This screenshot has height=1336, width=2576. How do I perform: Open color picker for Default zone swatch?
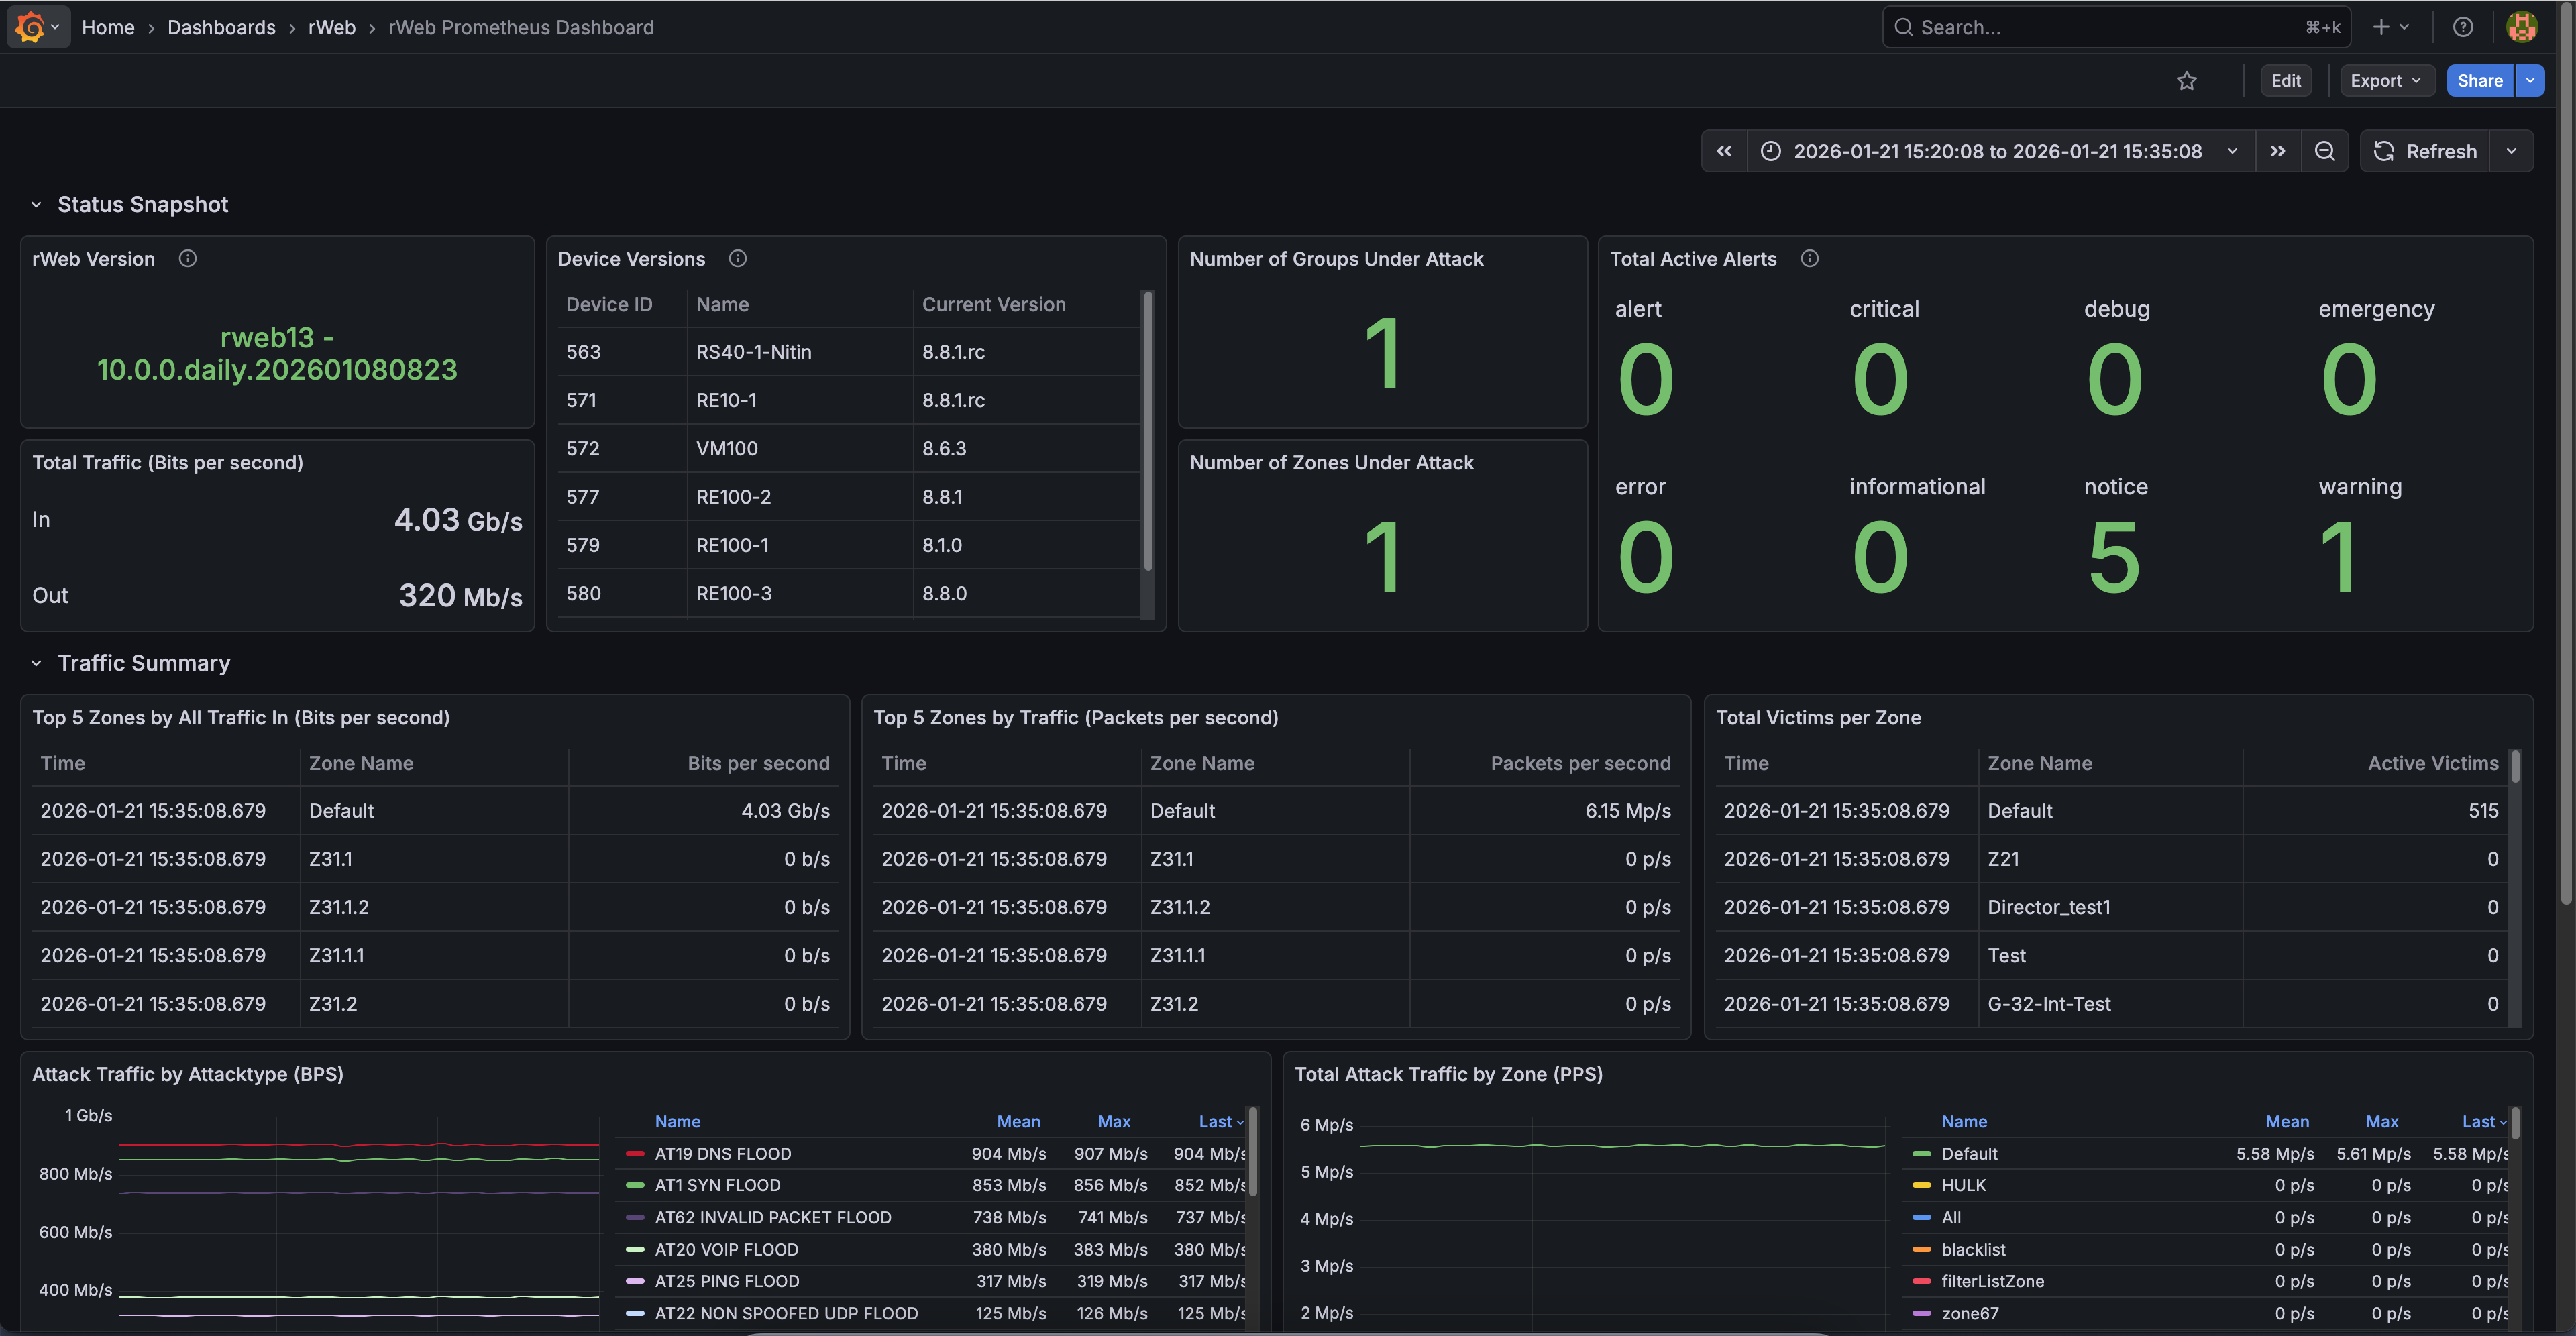(x=1921, y=1154)
